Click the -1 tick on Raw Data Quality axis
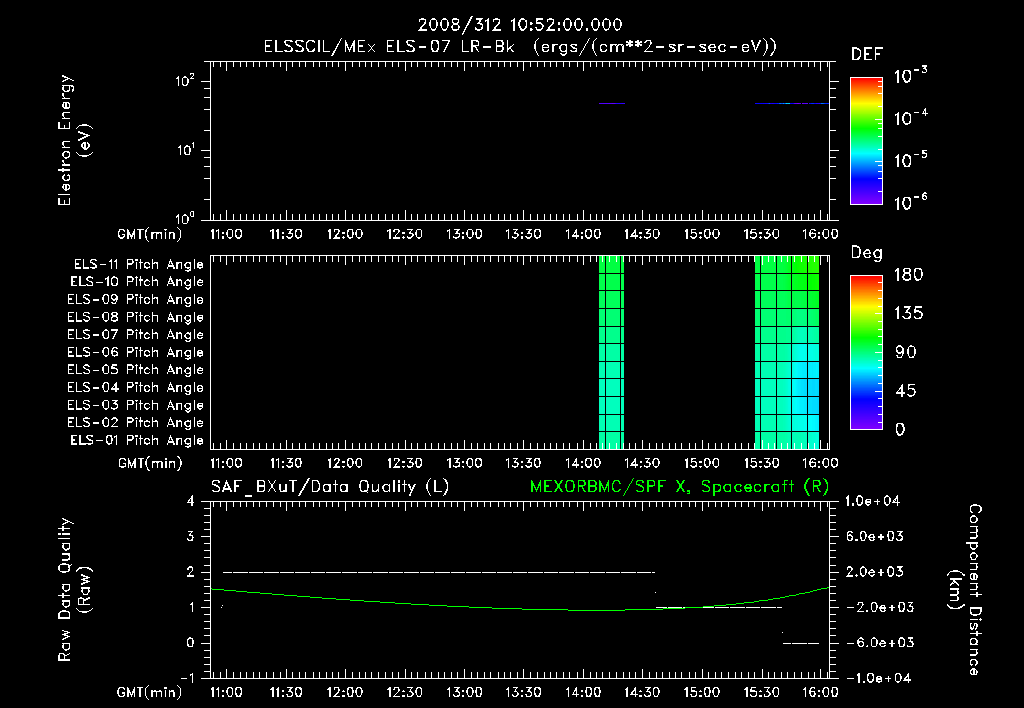The height and width of the screenshot is (708, 1024). [187, 679]
